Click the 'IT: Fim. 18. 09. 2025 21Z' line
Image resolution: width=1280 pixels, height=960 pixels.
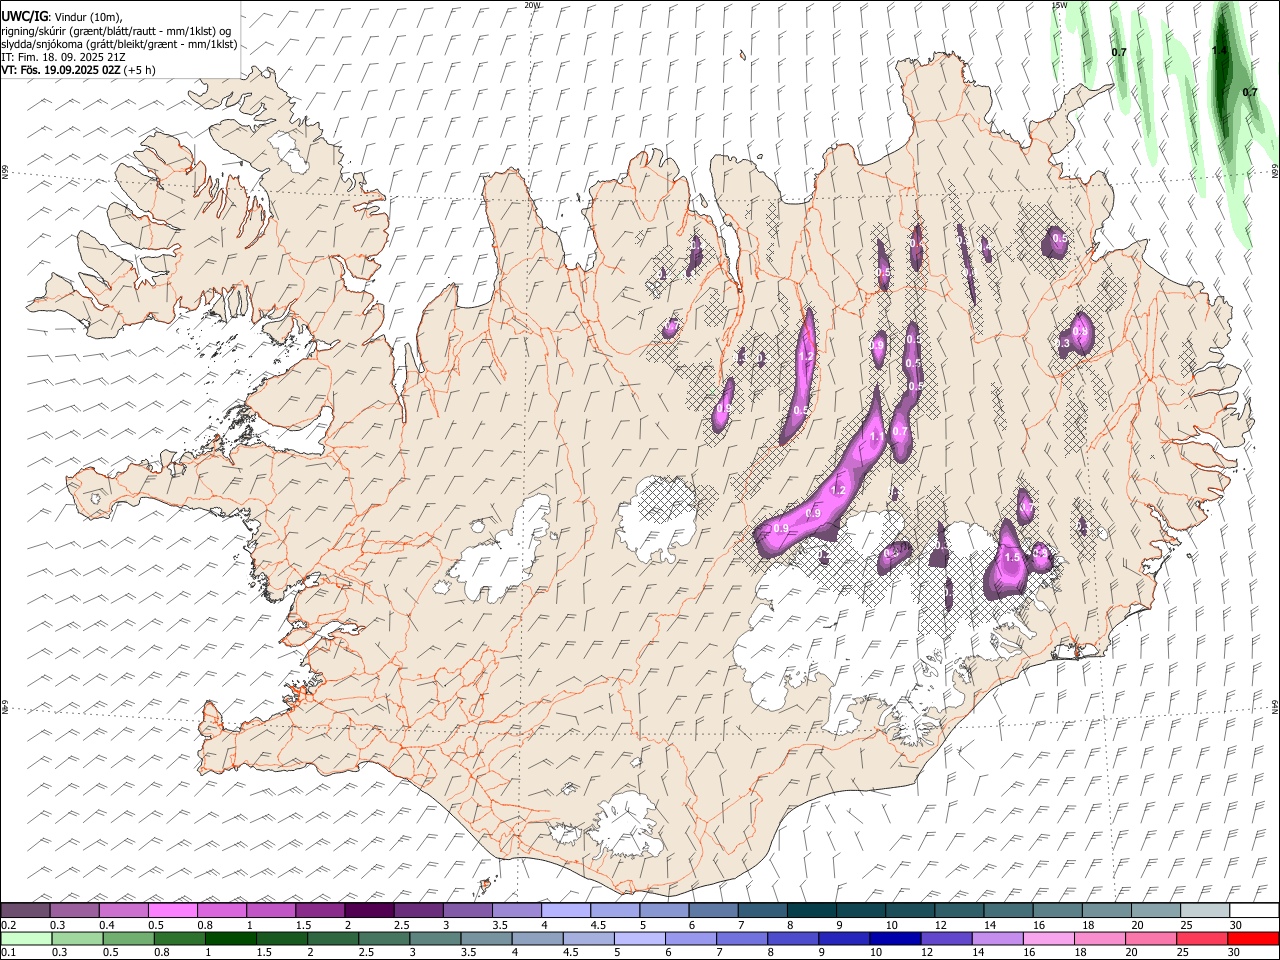63,58
